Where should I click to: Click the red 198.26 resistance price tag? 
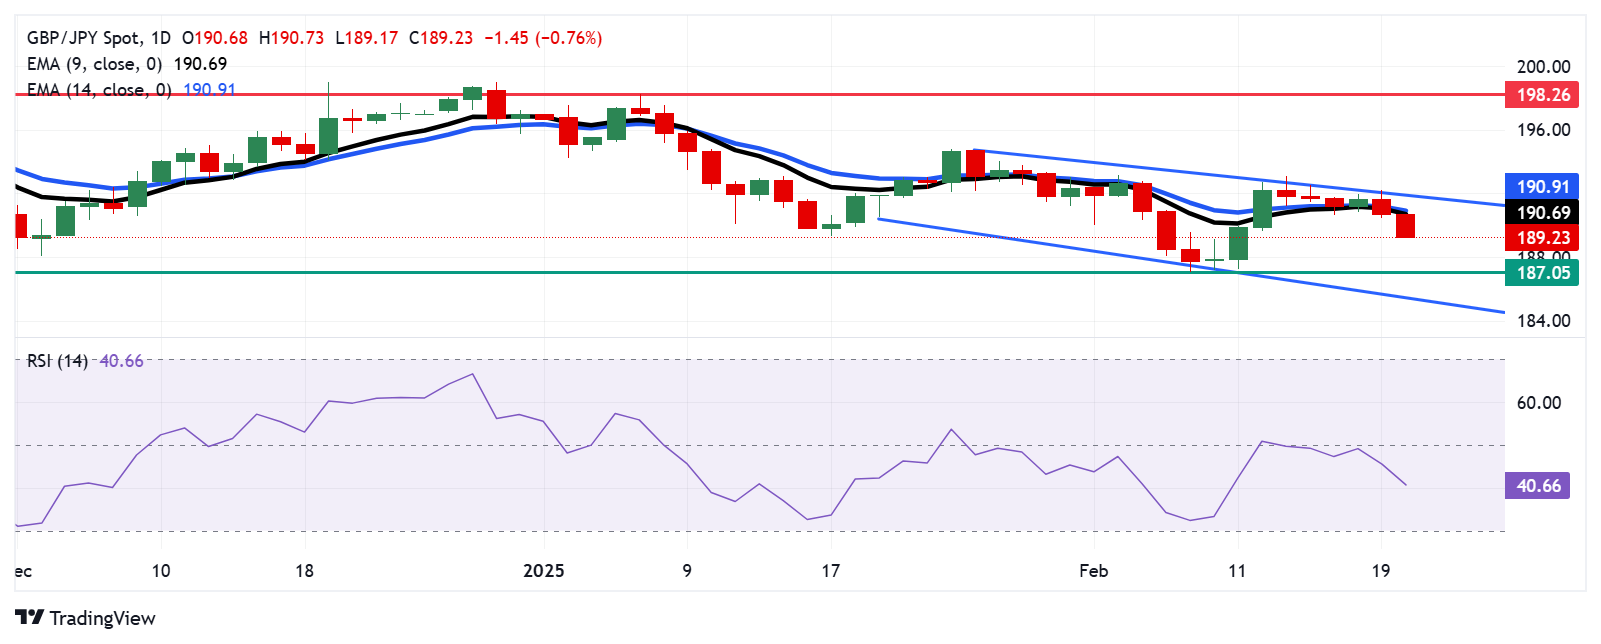pos(1542,95)
